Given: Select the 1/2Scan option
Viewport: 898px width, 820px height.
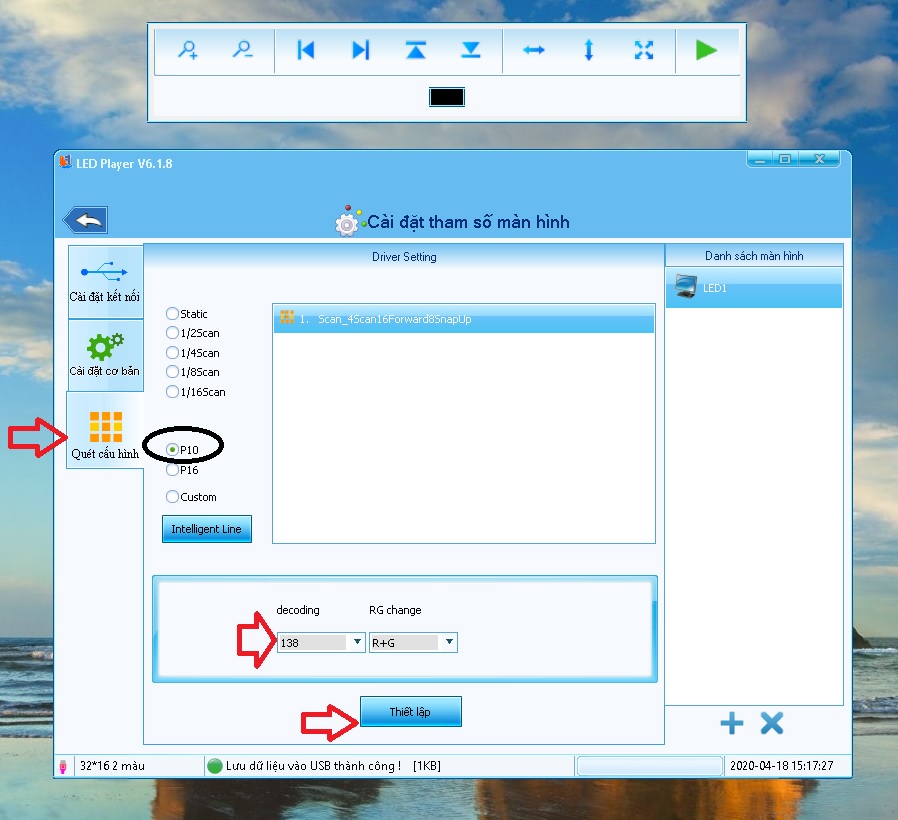Looking at the screenshot, I should pos(193,333).
